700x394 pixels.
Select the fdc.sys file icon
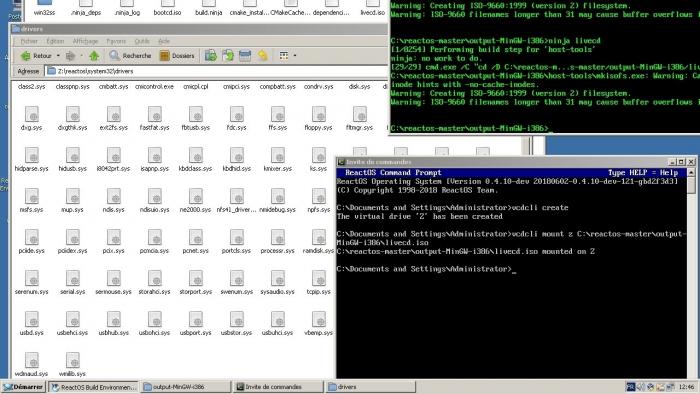237,115
